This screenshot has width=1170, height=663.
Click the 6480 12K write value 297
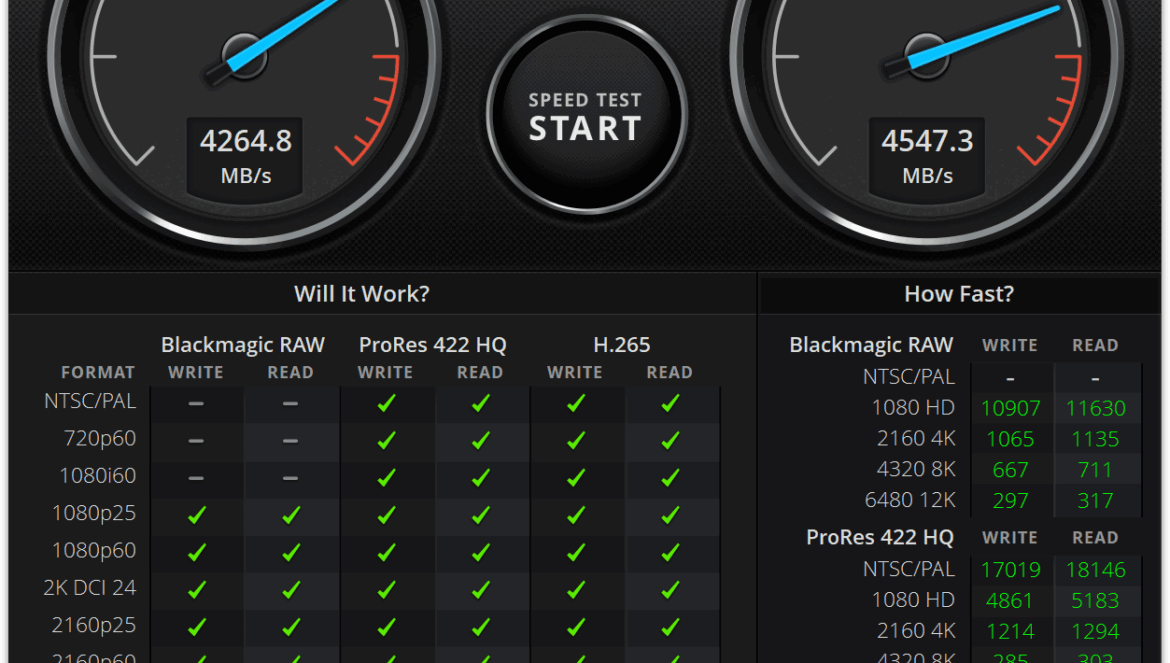click(1010, 500)
